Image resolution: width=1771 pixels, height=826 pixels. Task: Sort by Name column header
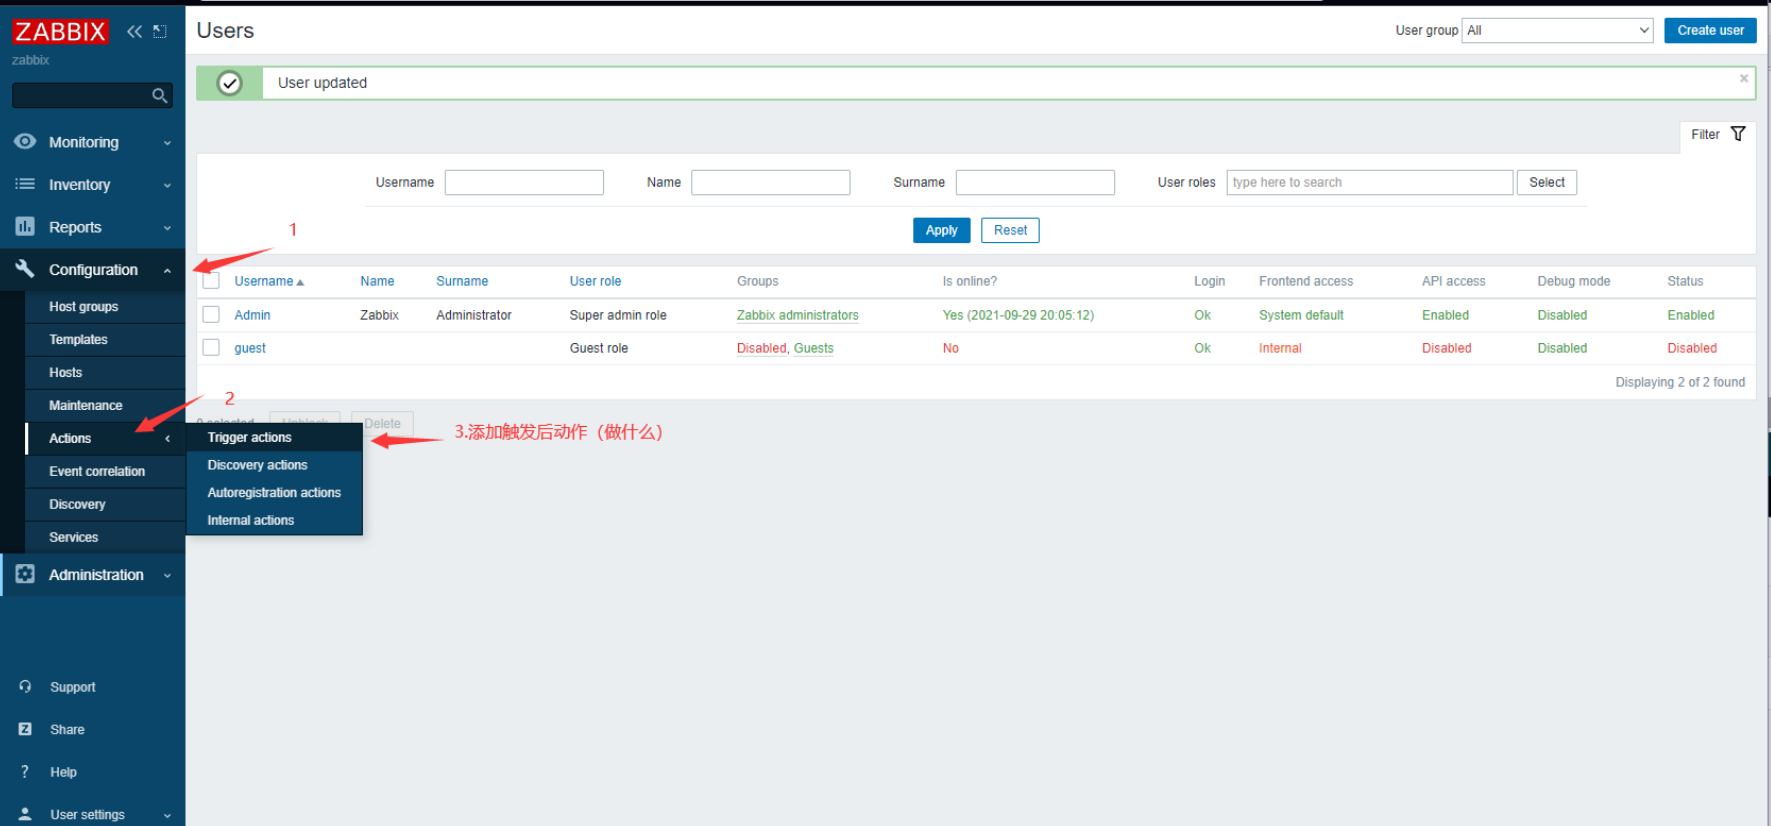377,281
